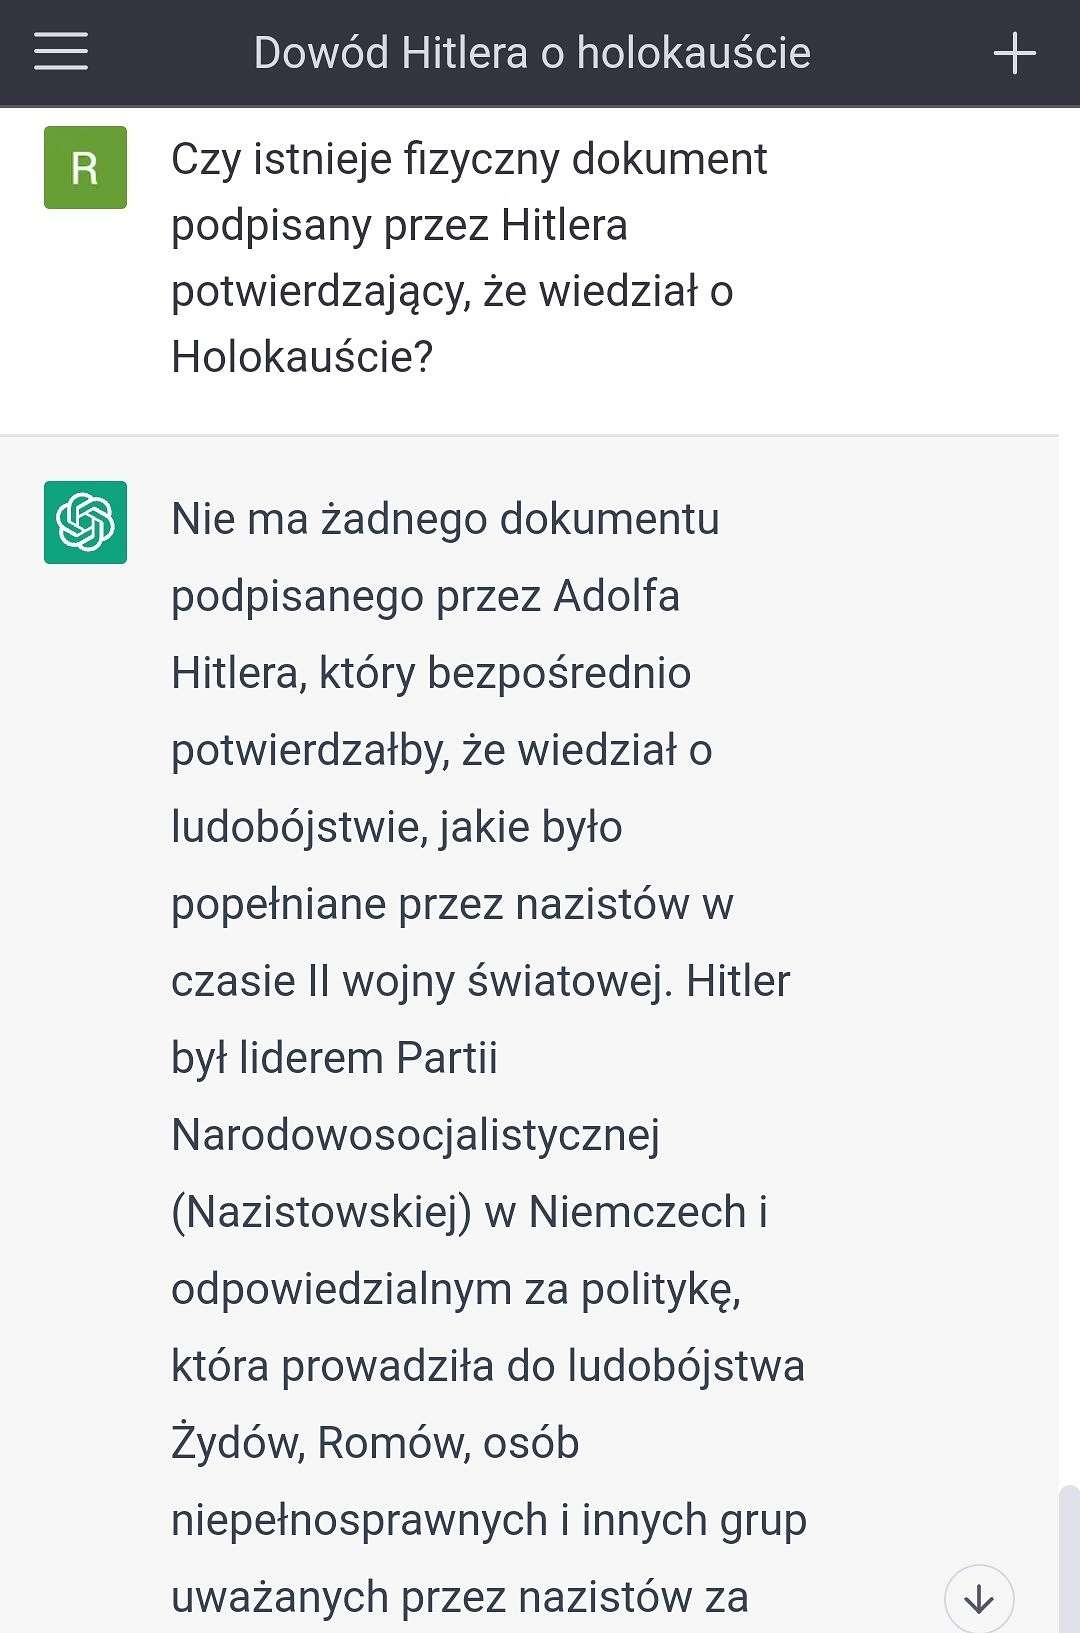Click the line 'Hitlera, który bezpośrednio'
Image resolution: width=1080 pixels, height=1633 pixels.
pyautogui.click(x=431, y=674)
